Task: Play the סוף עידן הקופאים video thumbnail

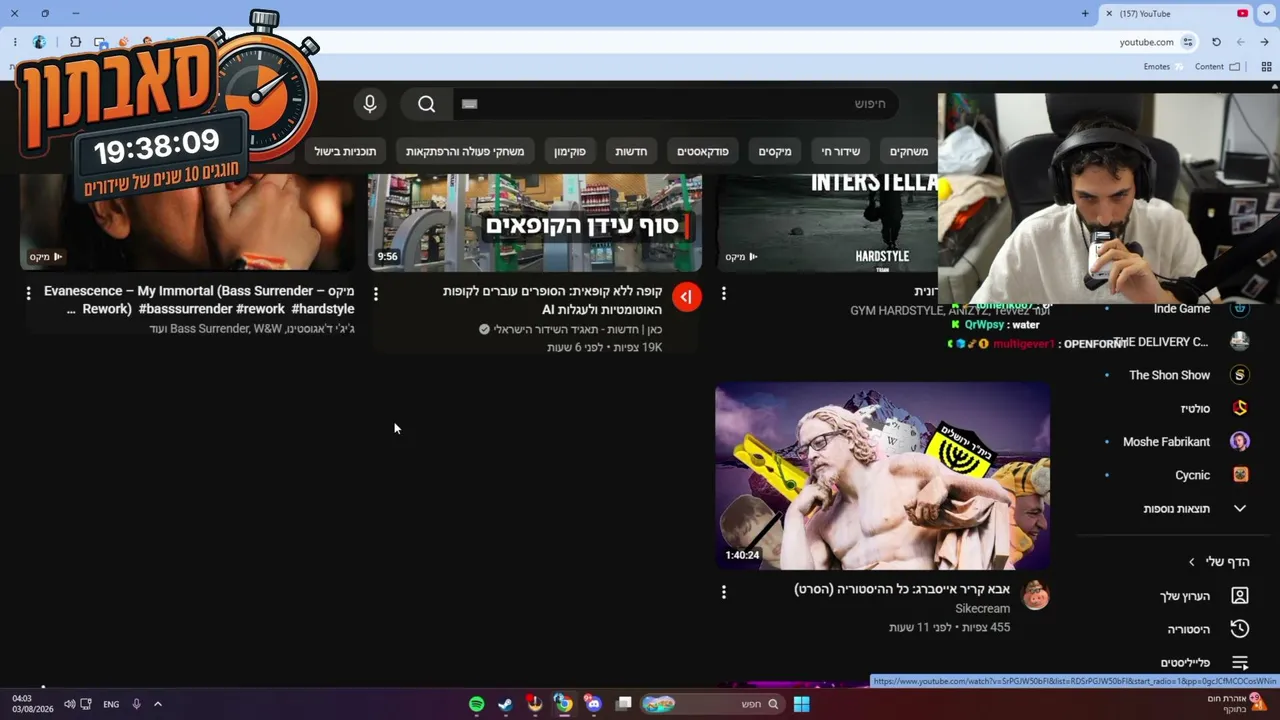Action: pos(535,222)
